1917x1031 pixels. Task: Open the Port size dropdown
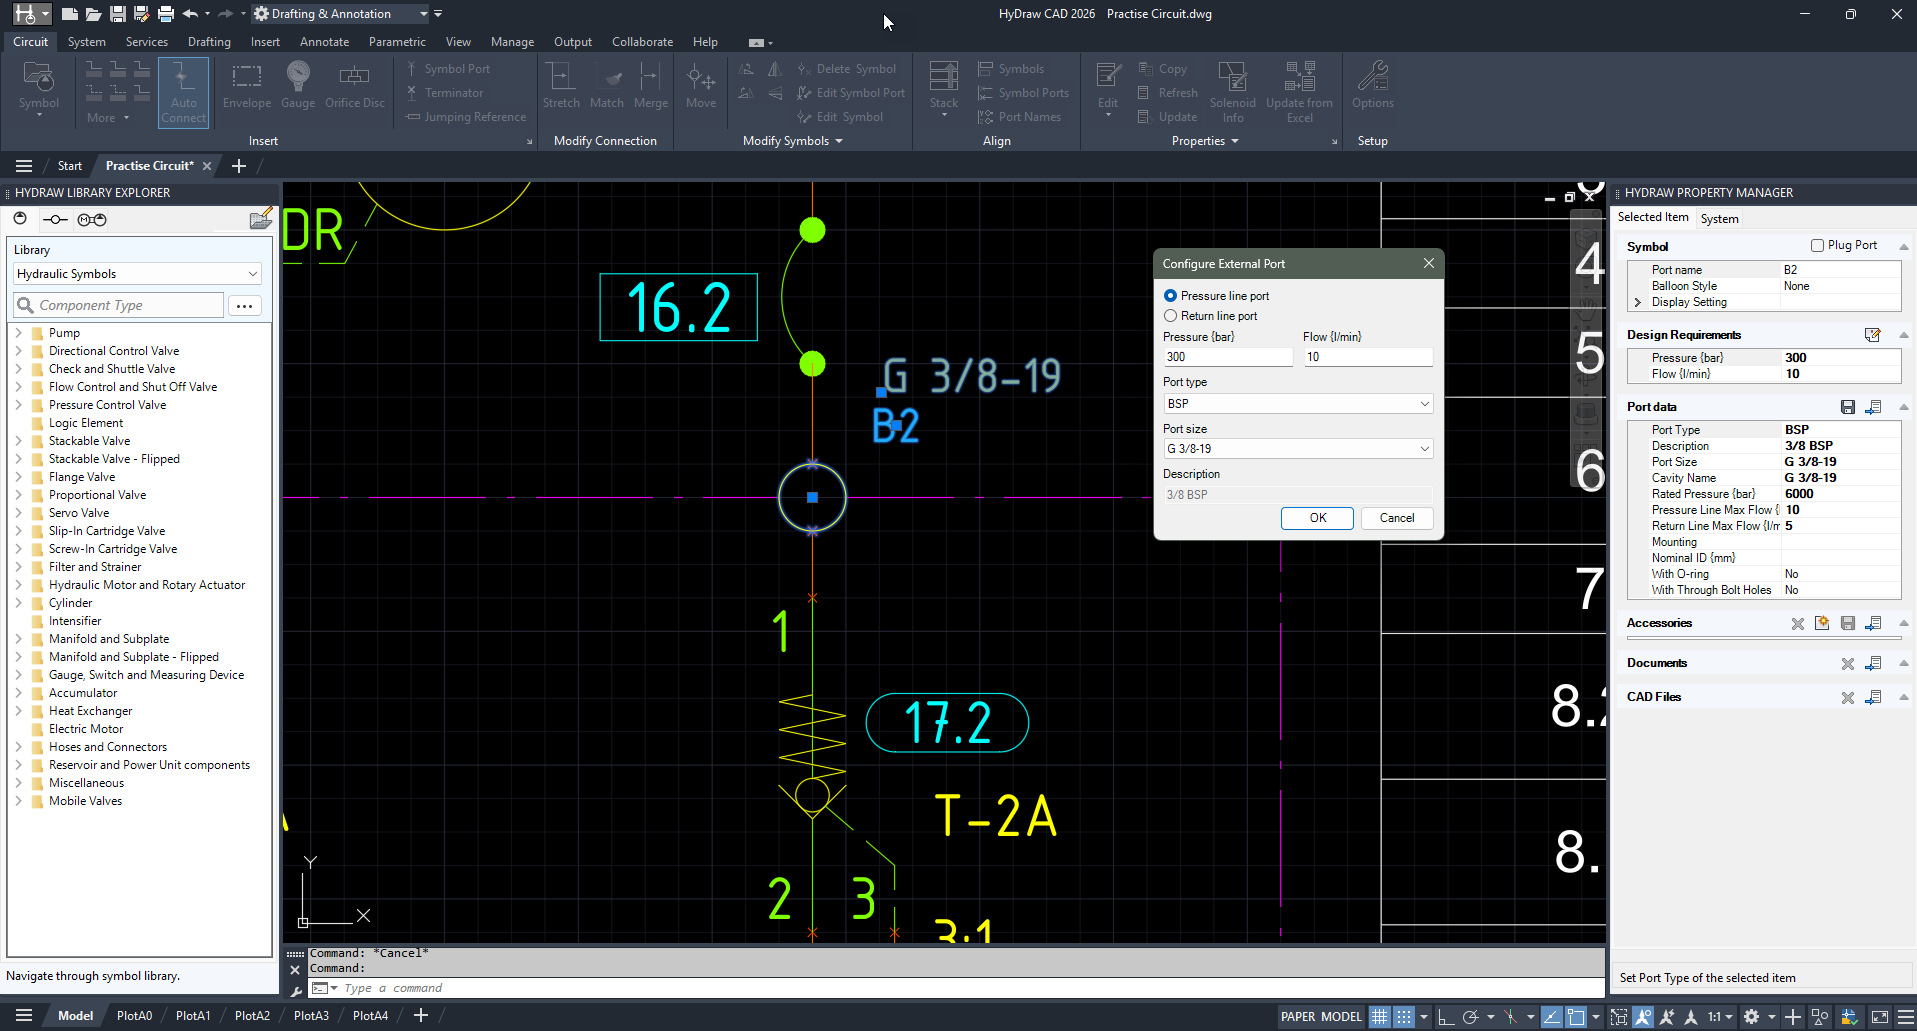[1424, 448]
